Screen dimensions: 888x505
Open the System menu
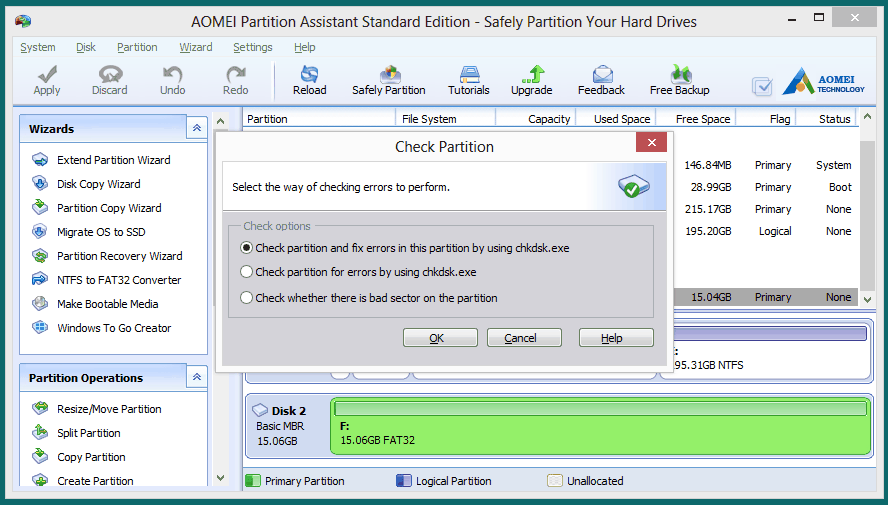[38, 47]
